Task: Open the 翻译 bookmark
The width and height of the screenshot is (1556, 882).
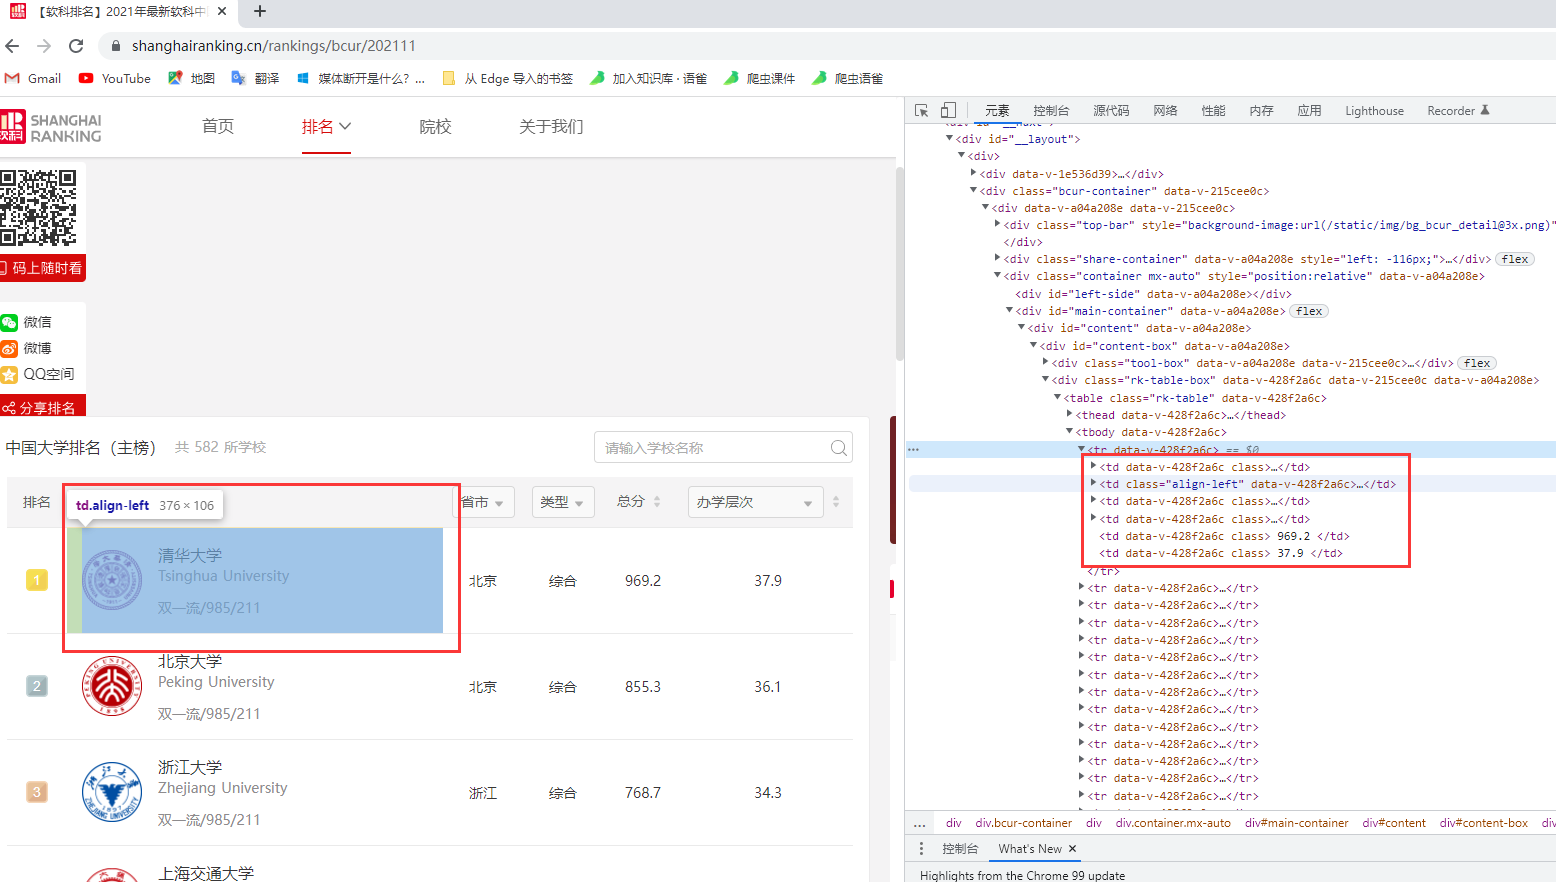Action: click(x=256, y=78)
